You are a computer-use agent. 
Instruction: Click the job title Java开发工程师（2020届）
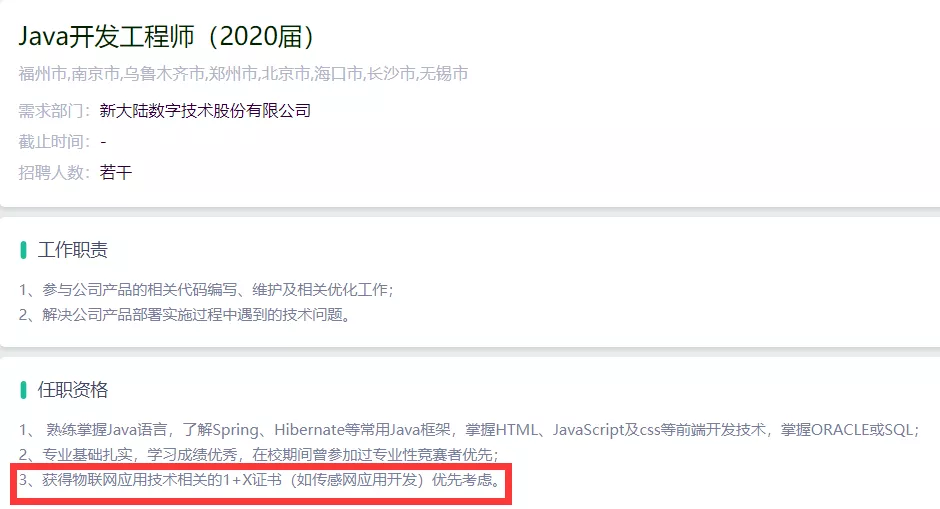[167, 37]
